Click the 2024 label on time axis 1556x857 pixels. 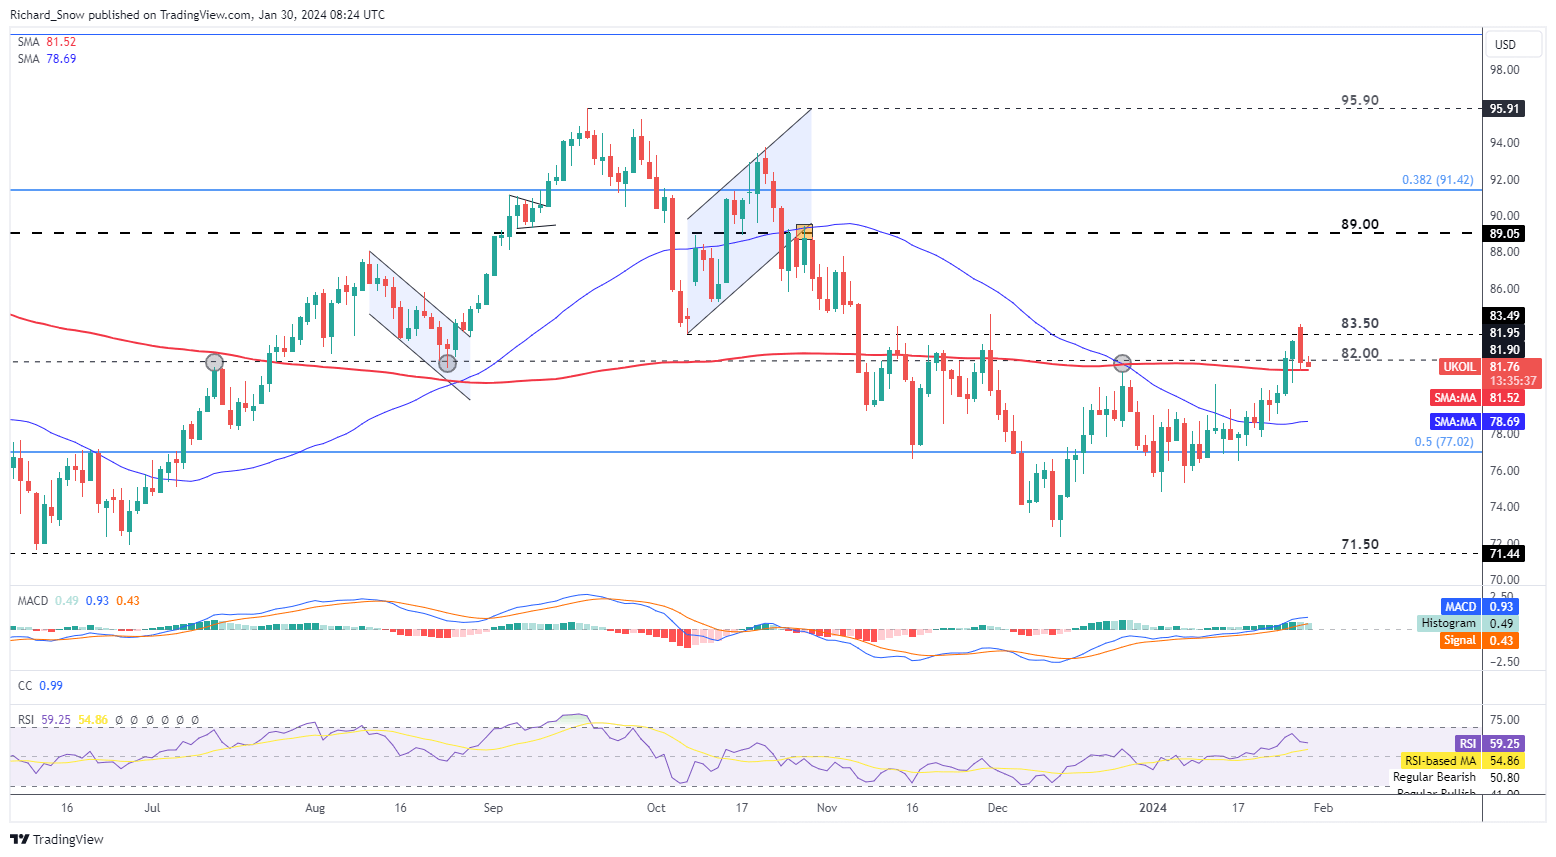click(1152, 807)
